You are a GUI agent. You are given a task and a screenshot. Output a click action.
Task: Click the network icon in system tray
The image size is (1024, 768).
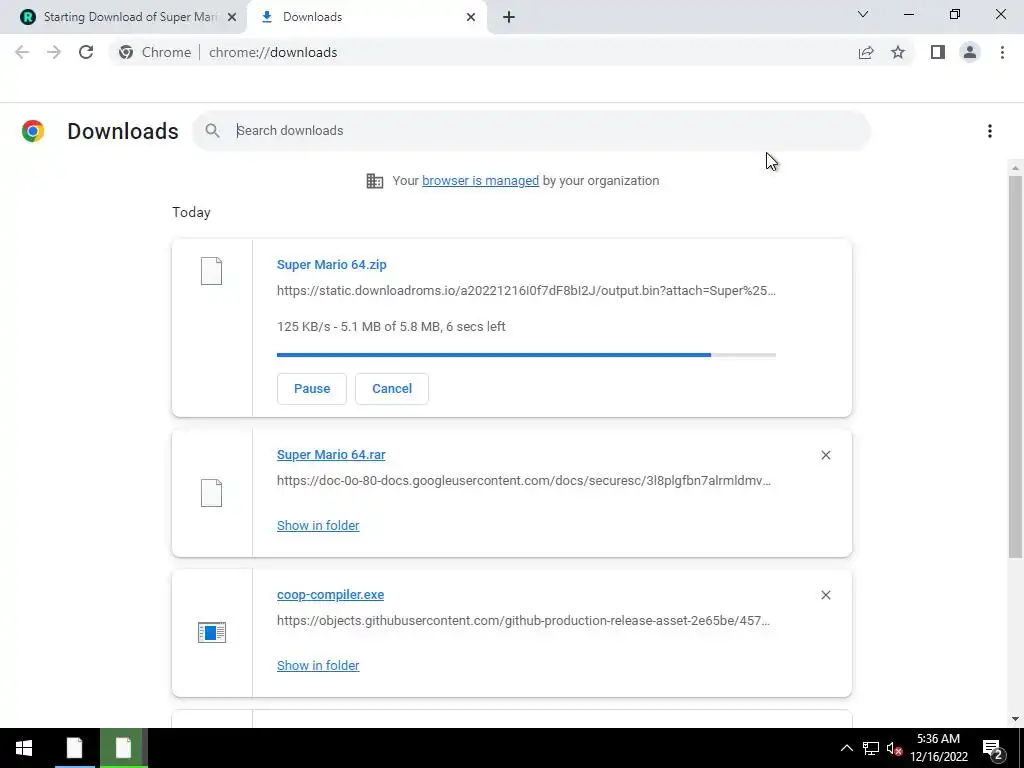(x=871, y=748)
